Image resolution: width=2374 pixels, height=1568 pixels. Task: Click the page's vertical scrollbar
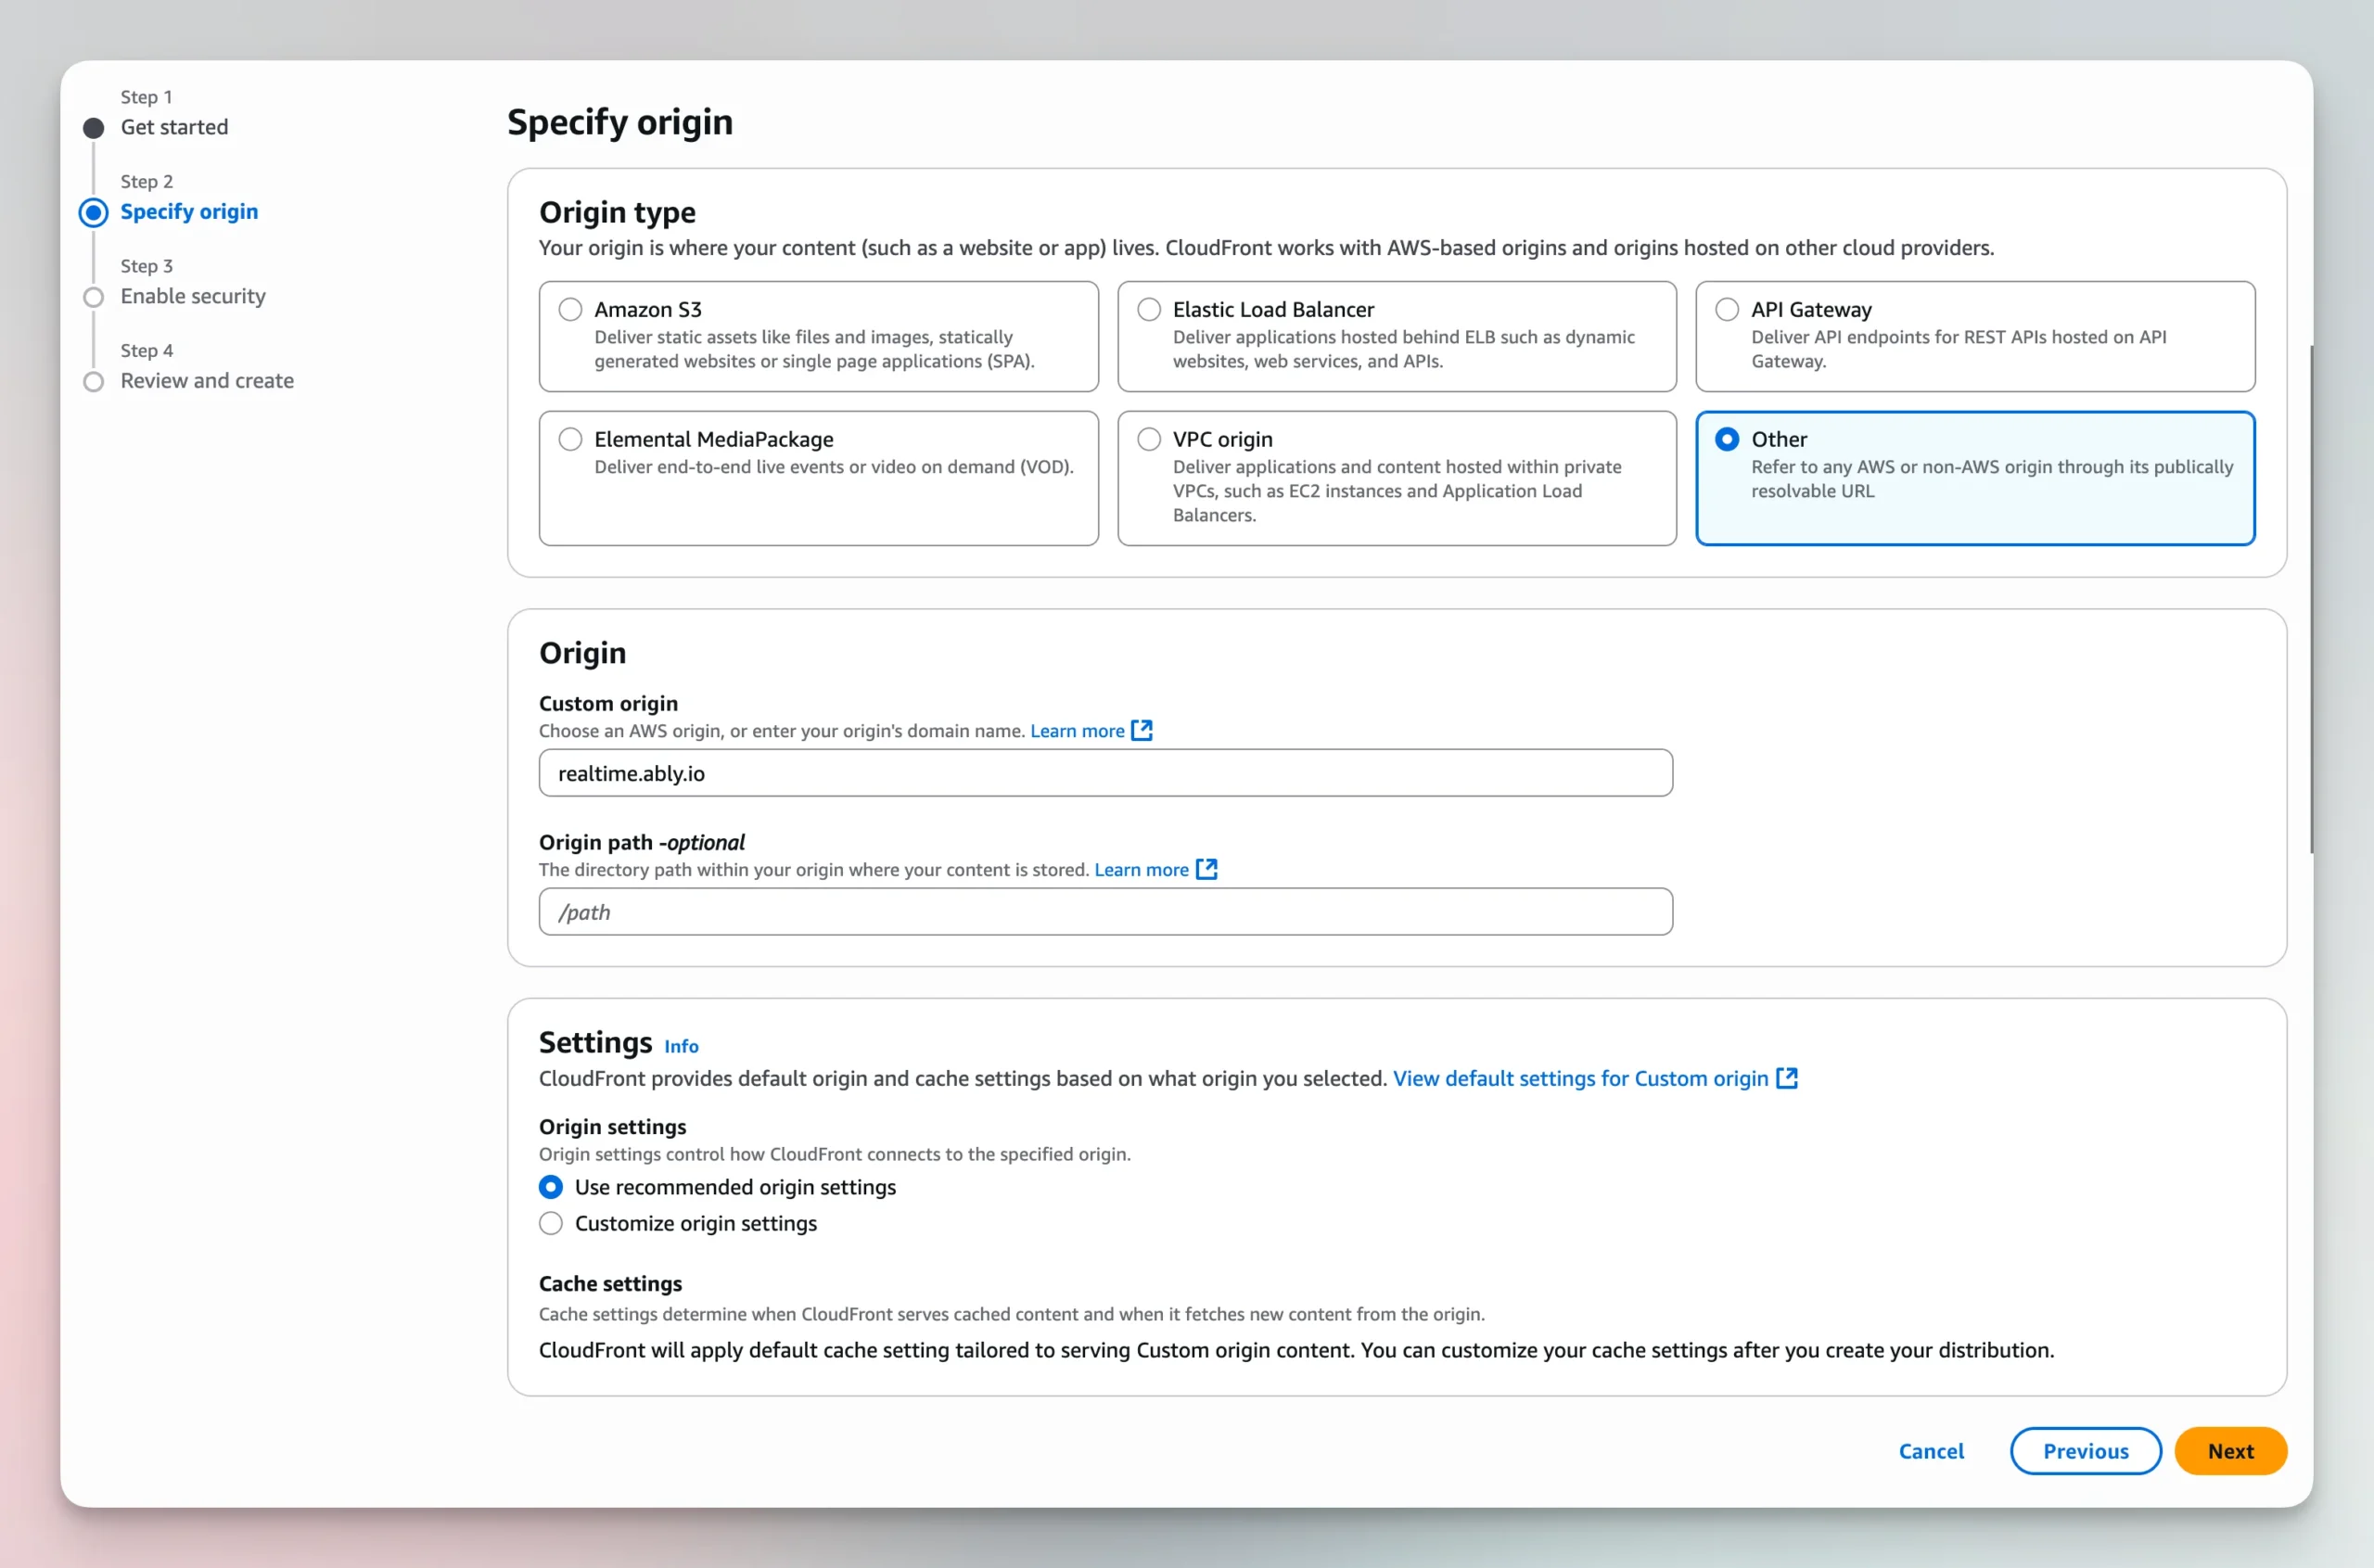click(x=2310, y=600)
